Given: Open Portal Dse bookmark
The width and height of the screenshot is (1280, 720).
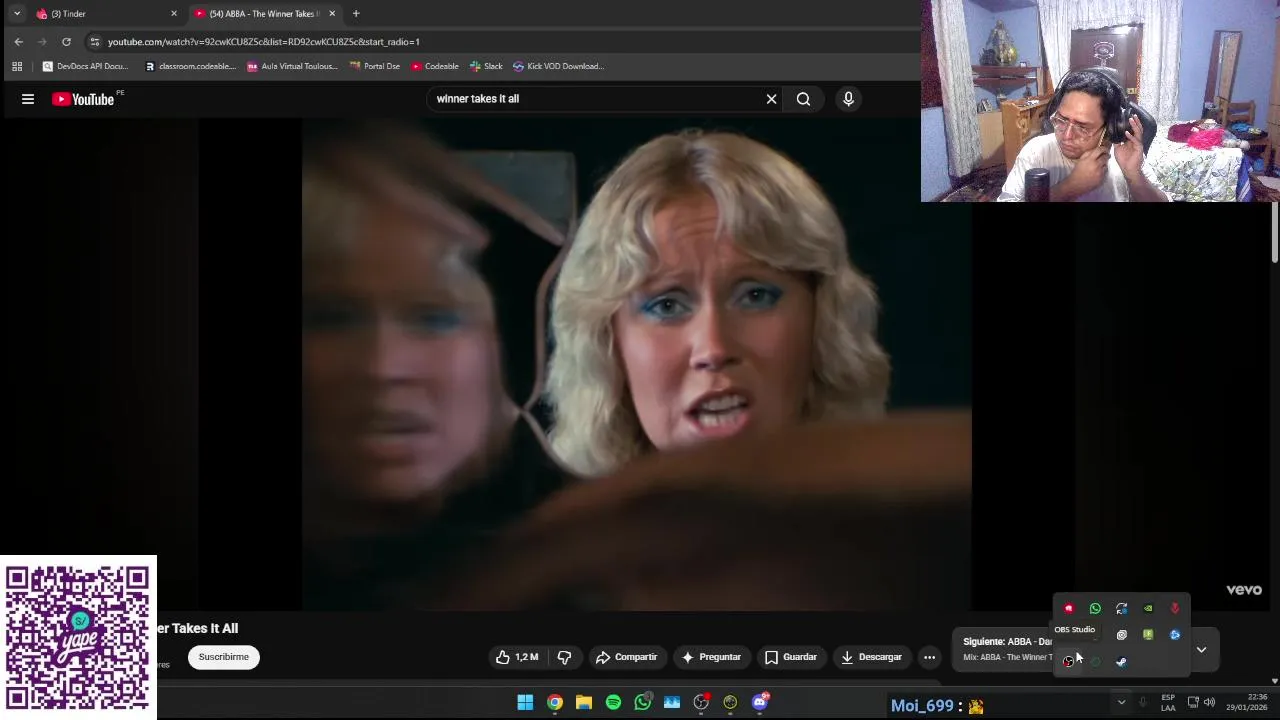Looking at the screenshot, I should [x=375, y=66].
